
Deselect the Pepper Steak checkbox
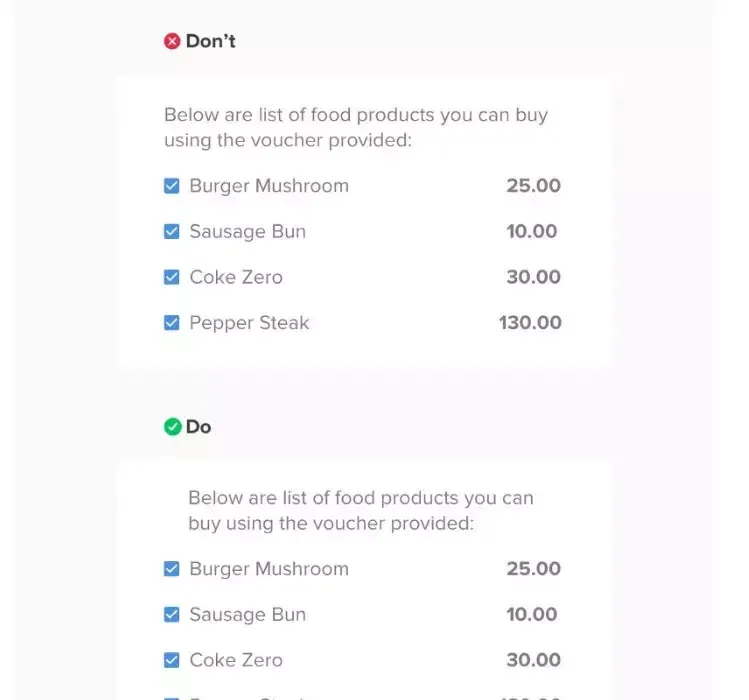[172, 323]
